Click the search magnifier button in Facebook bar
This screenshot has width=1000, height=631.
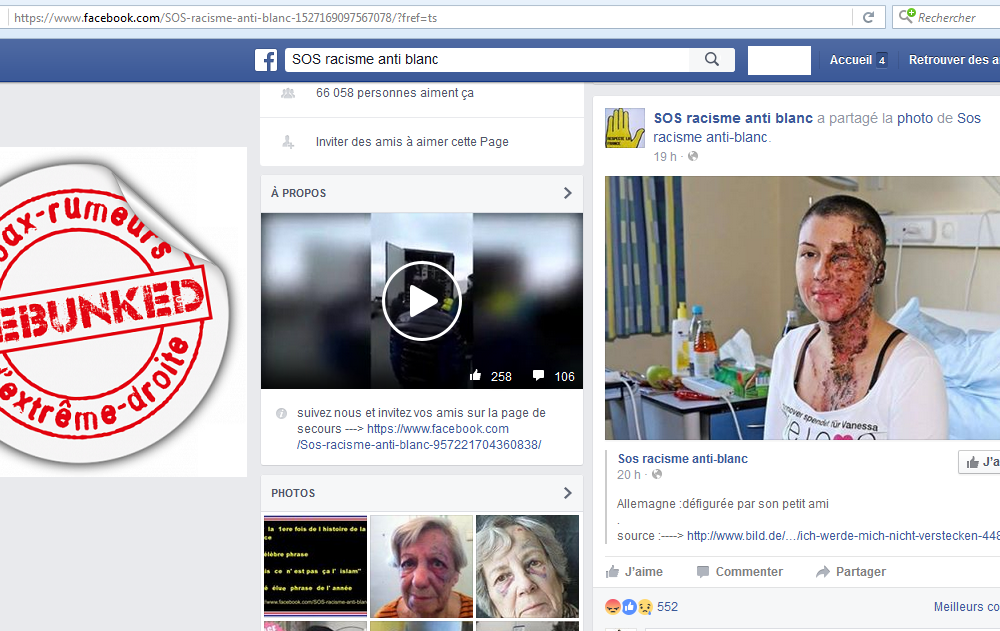point(712,59)
